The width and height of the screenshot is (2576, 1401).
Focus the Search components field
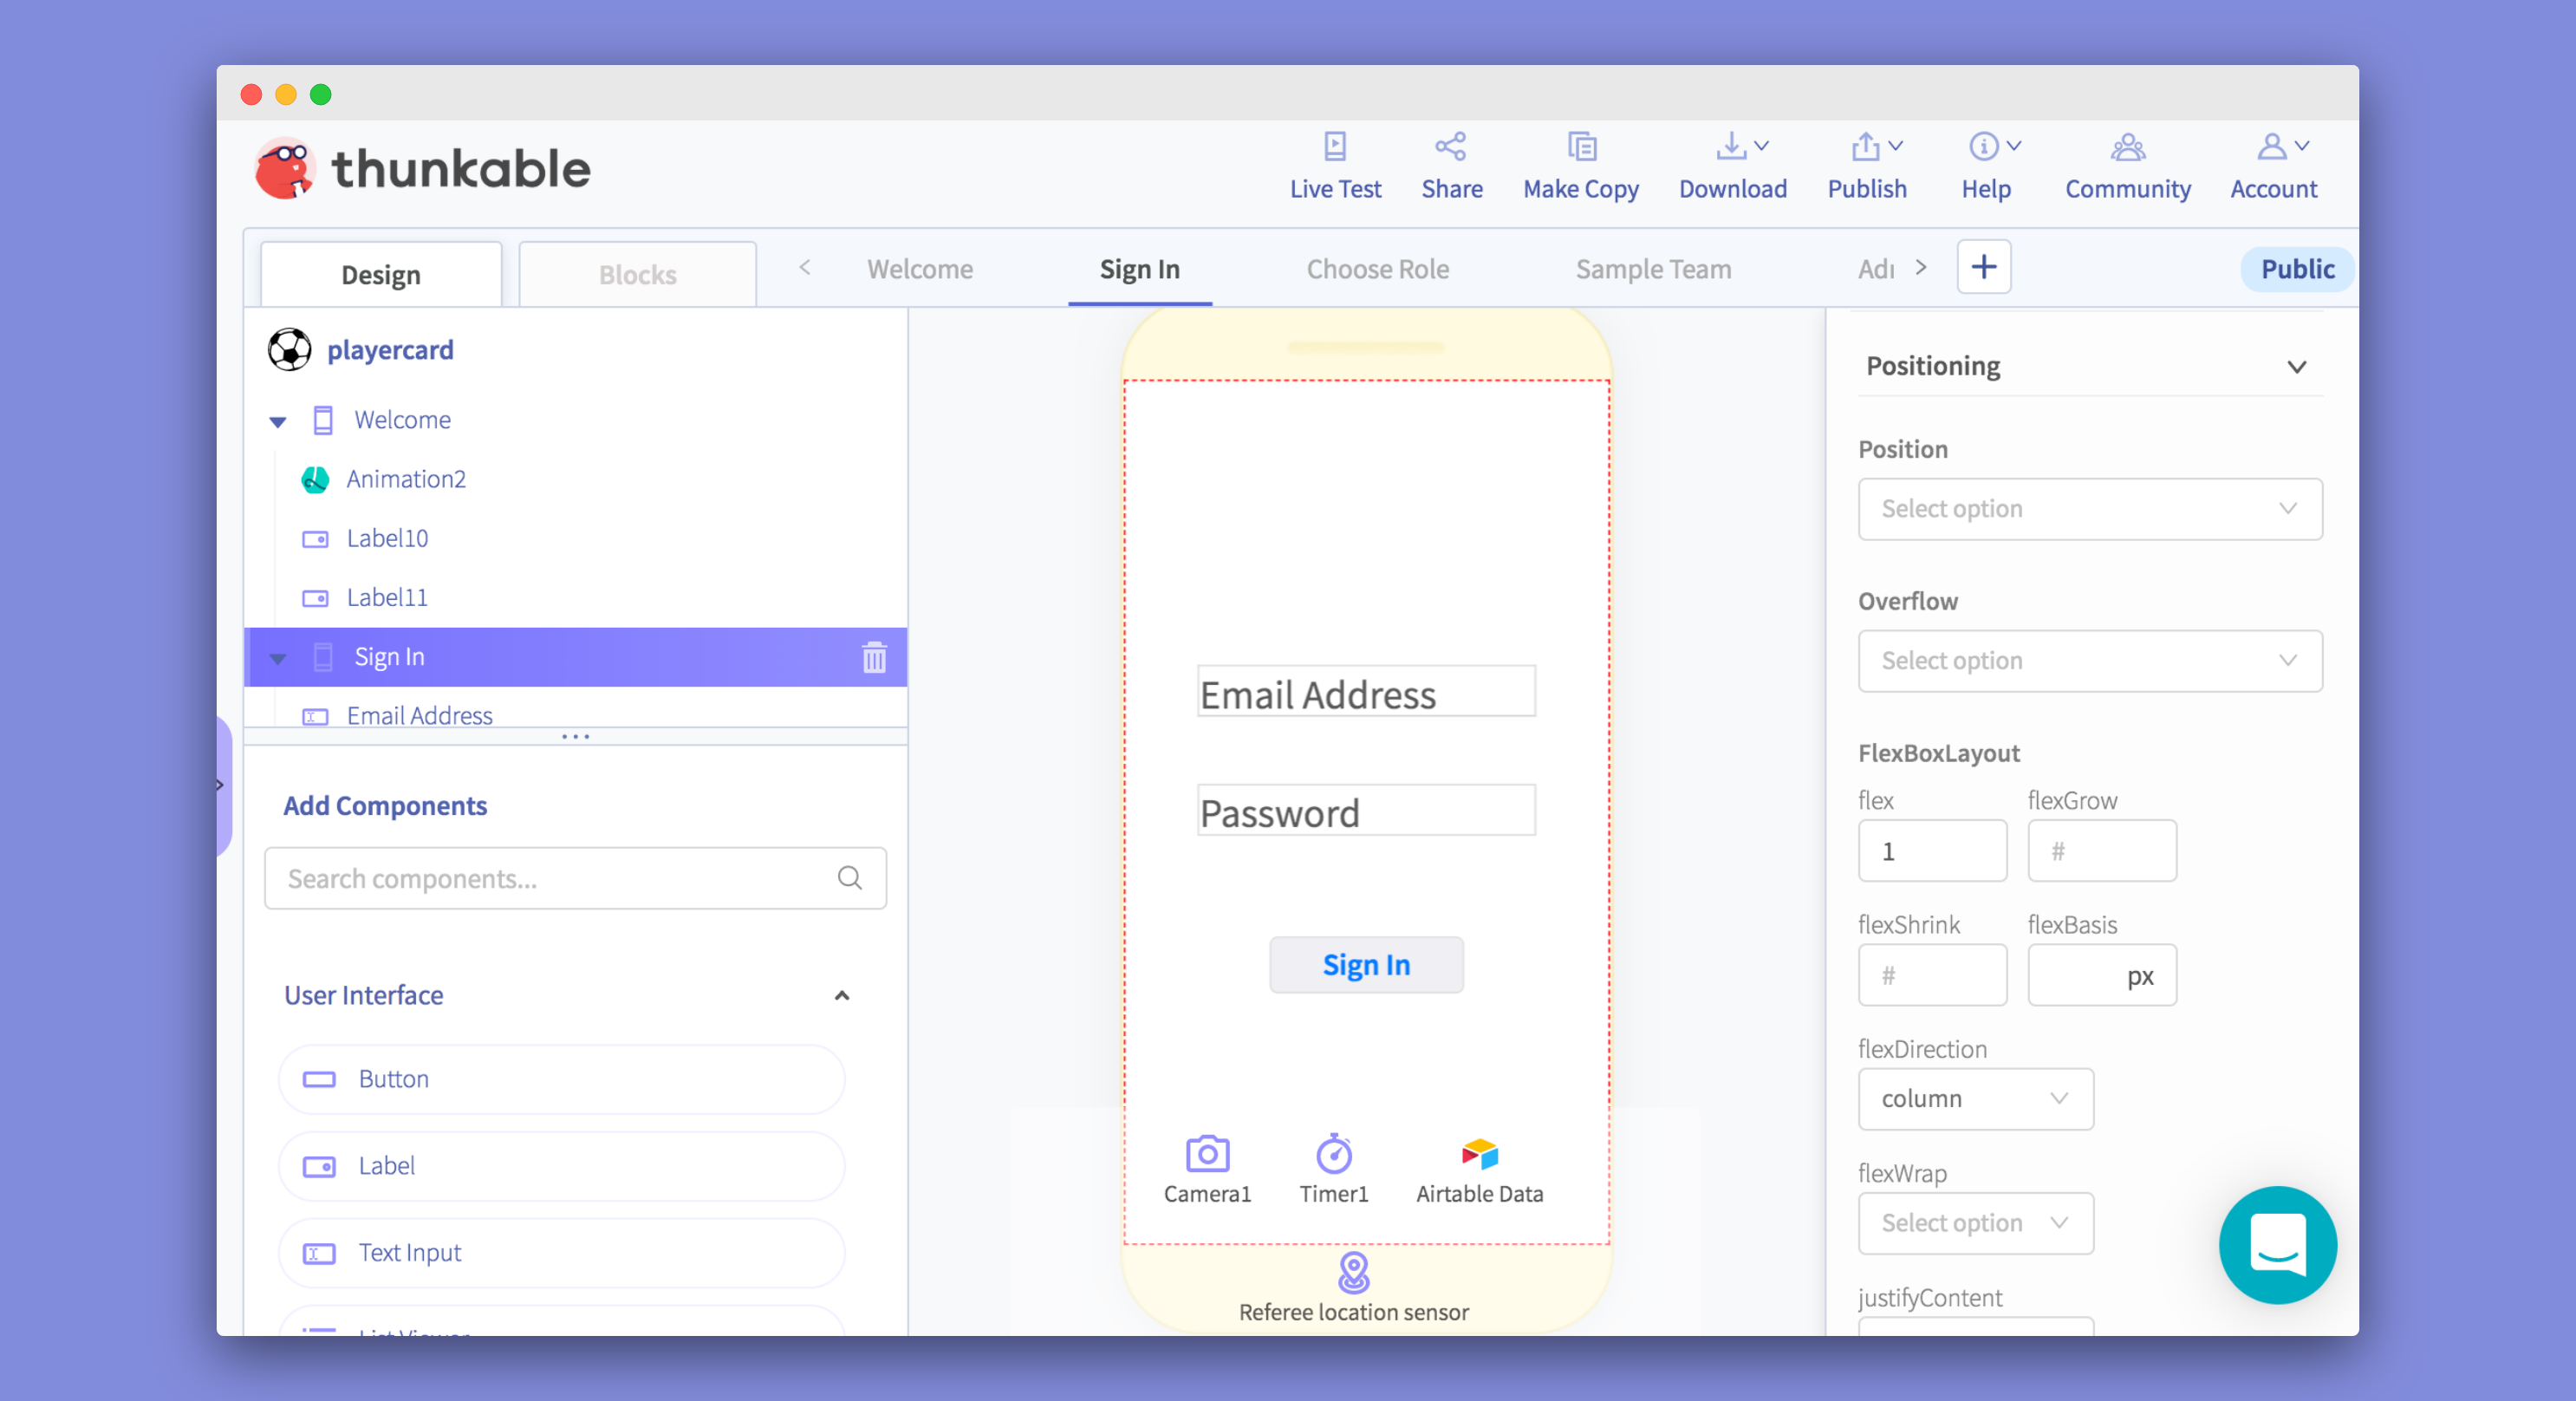point(575,878)
